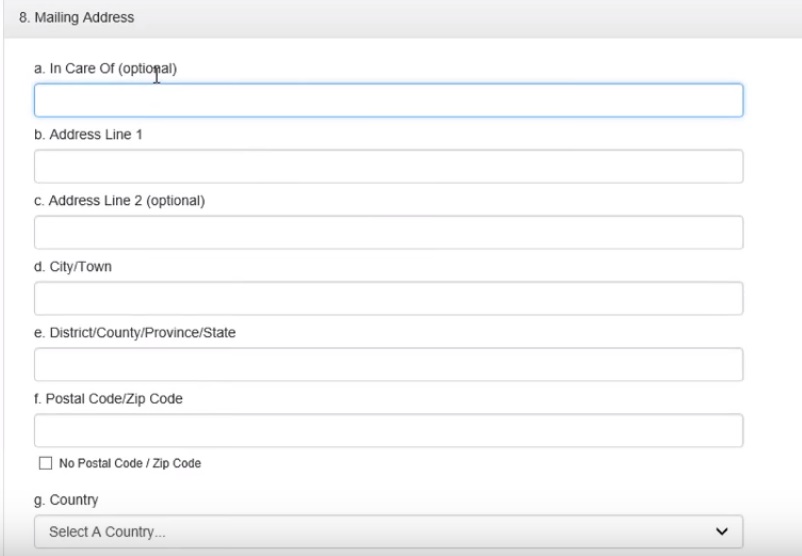Click the 'Select A Country...' placeholder text
The image size is (802, 556).
107,532
